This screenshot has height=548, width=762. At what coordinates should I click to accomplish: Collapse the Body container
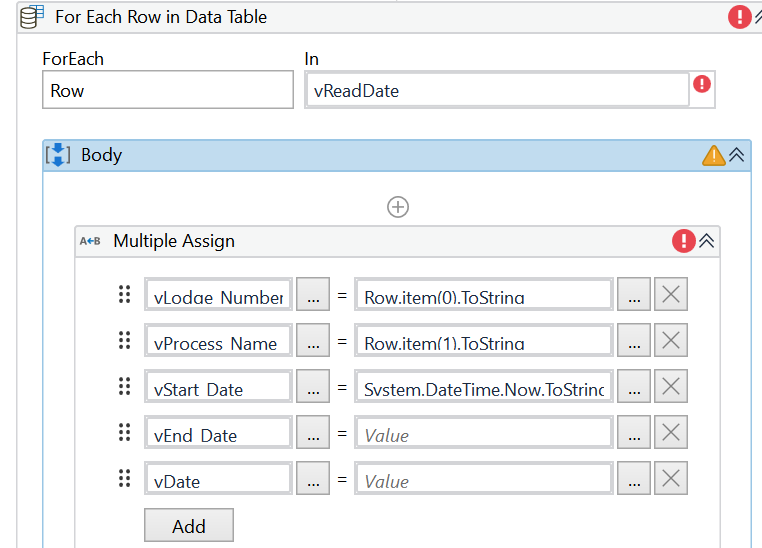click(737, 155)
